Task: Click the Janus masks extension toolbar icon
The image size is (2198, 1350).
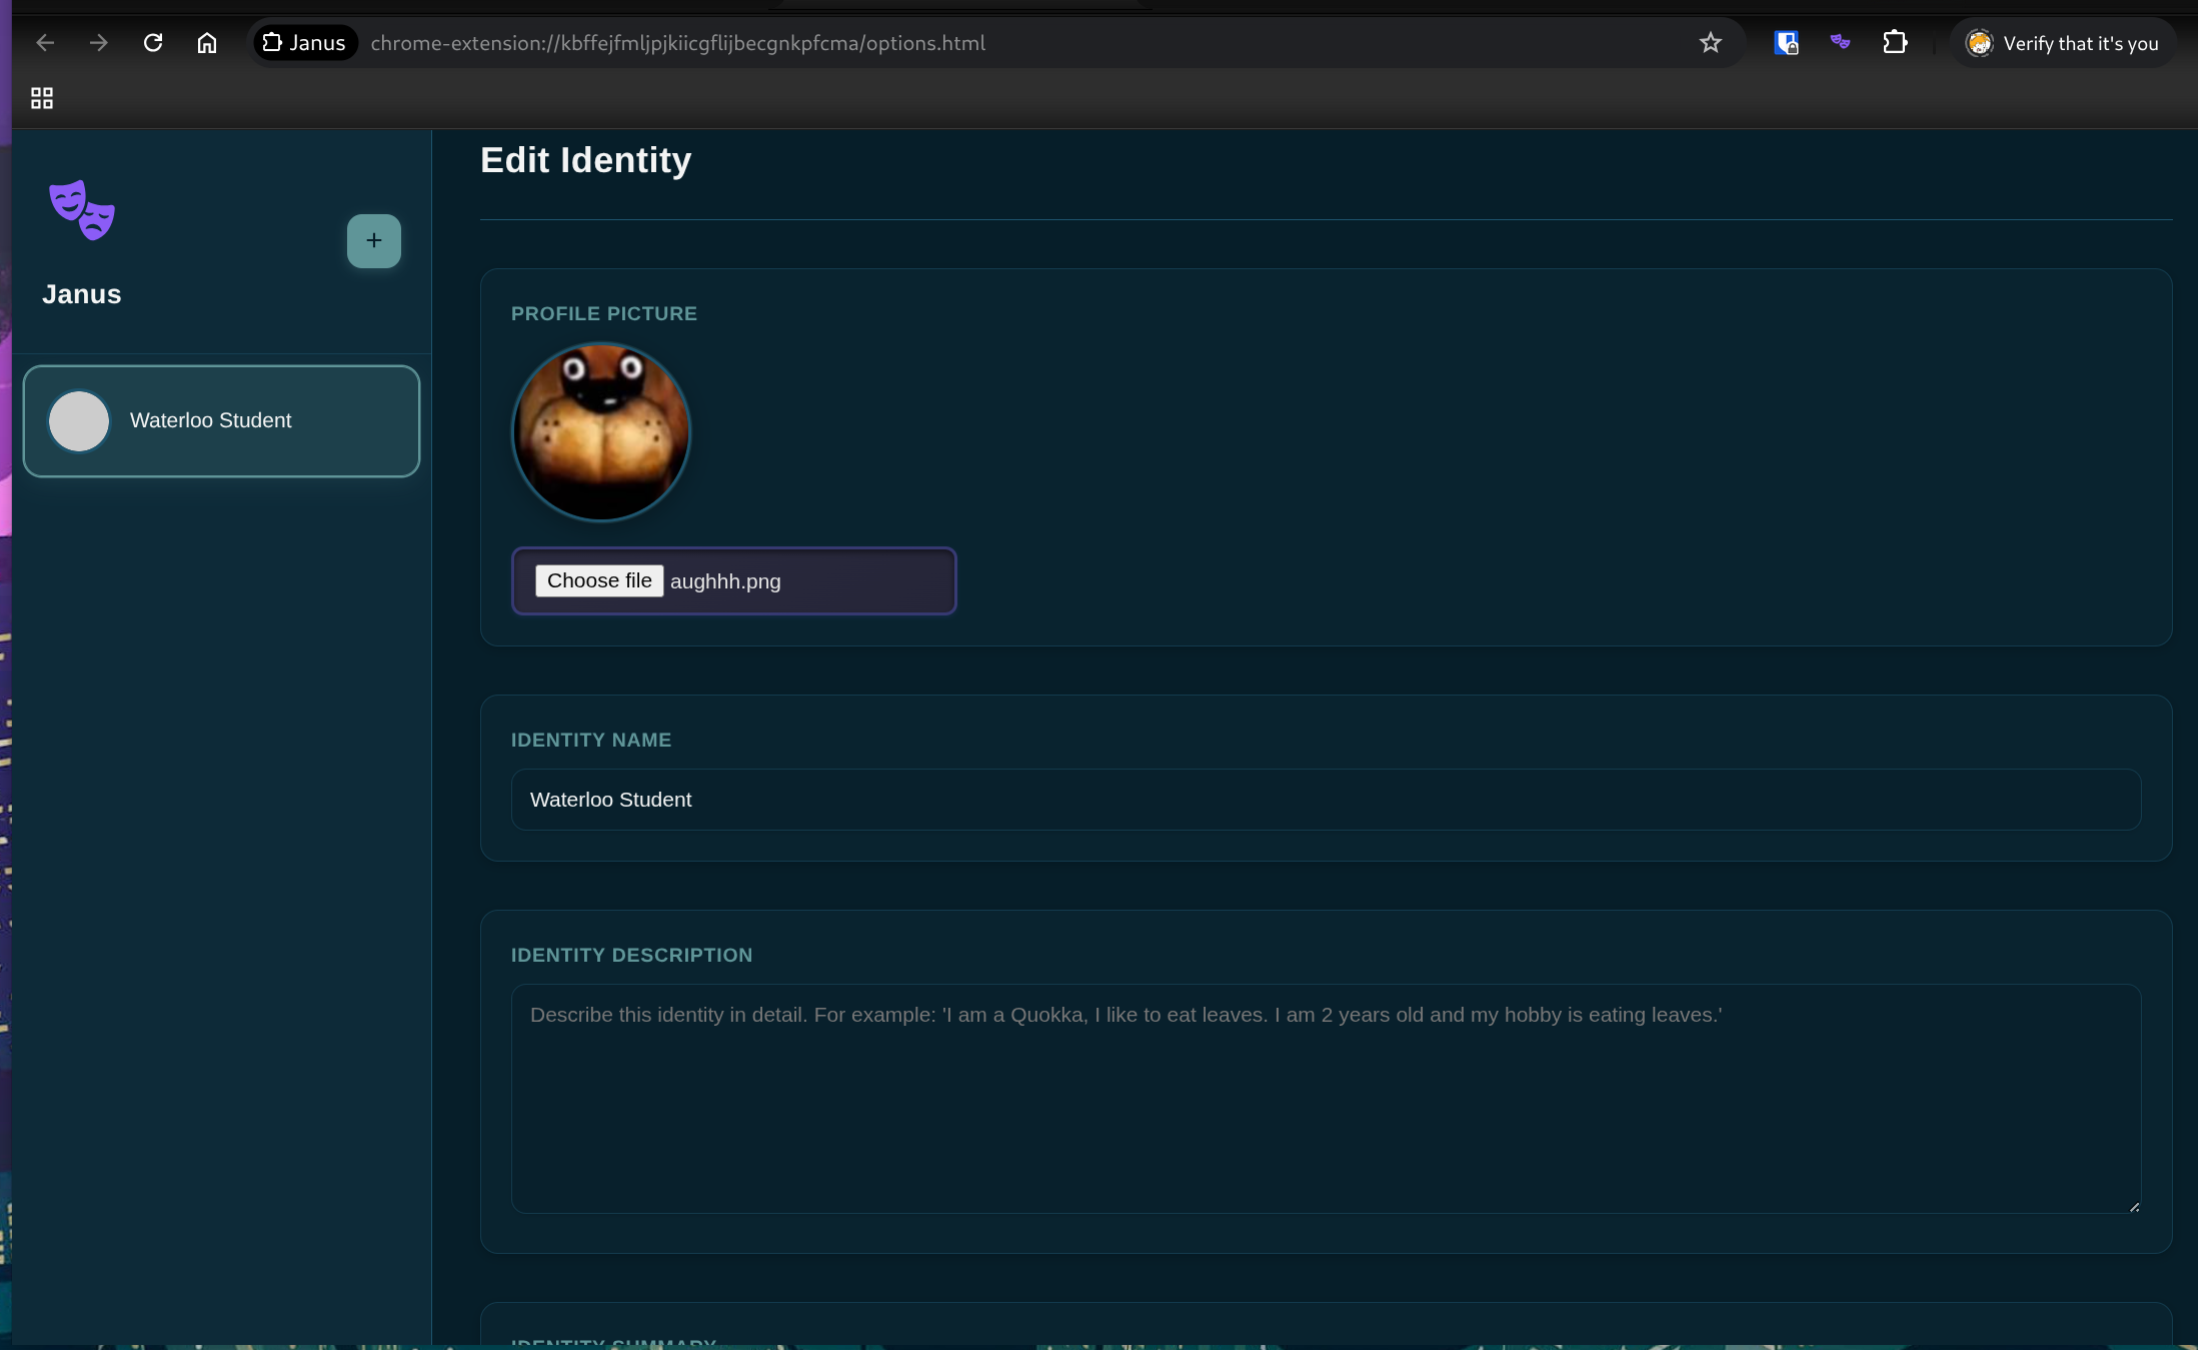Action: click(x=1840, y=43)
